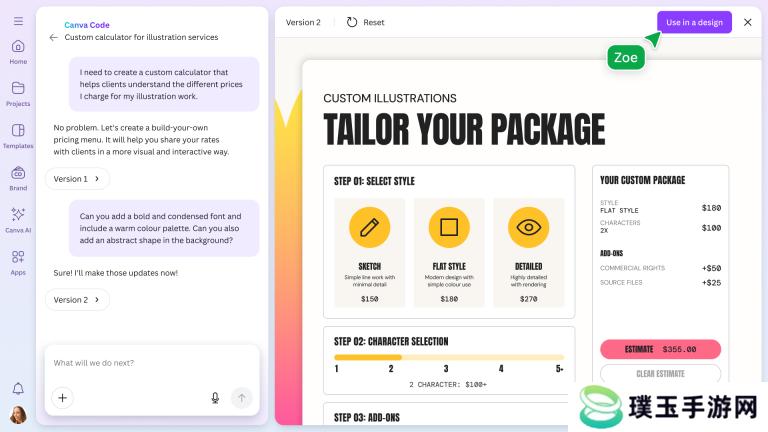Click 'Step 01: Select Style' heading
This screenshot has width=768, height=432.
pyautogui.click(x=374, y=181)
